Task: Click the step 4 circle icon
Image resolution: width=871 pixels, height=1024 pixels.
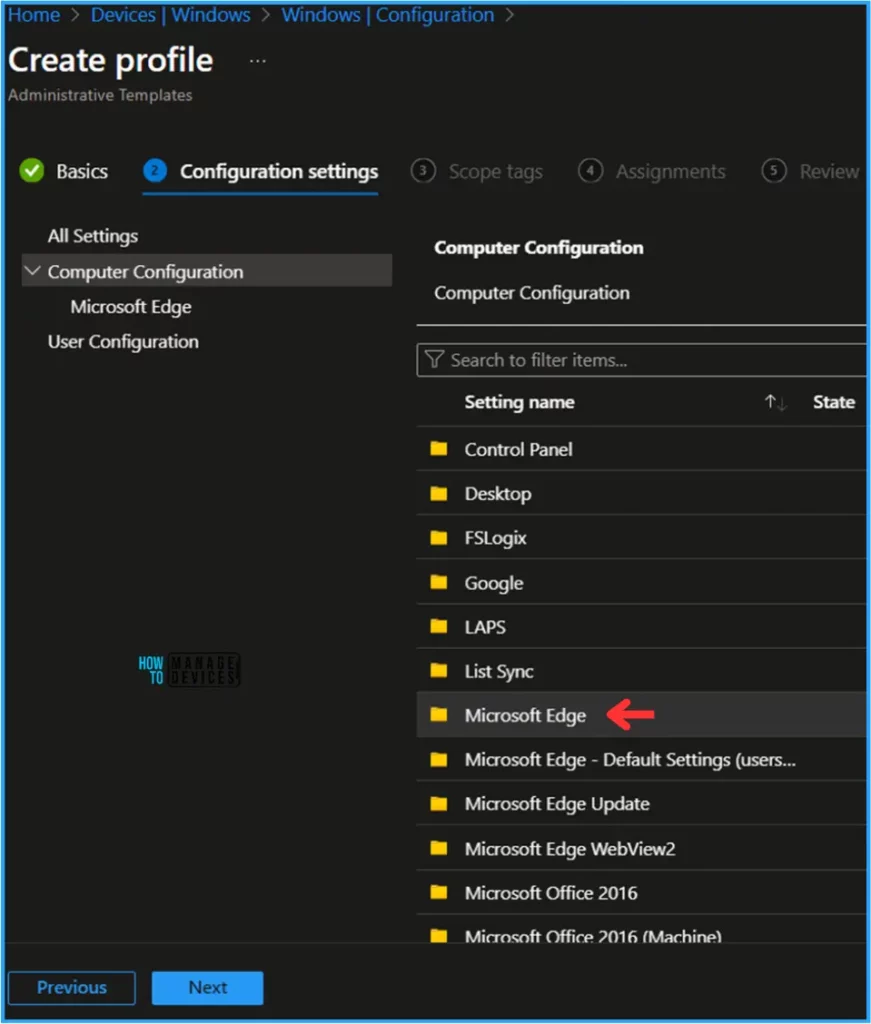Action: pyautogui.click(x=590, y=170)
